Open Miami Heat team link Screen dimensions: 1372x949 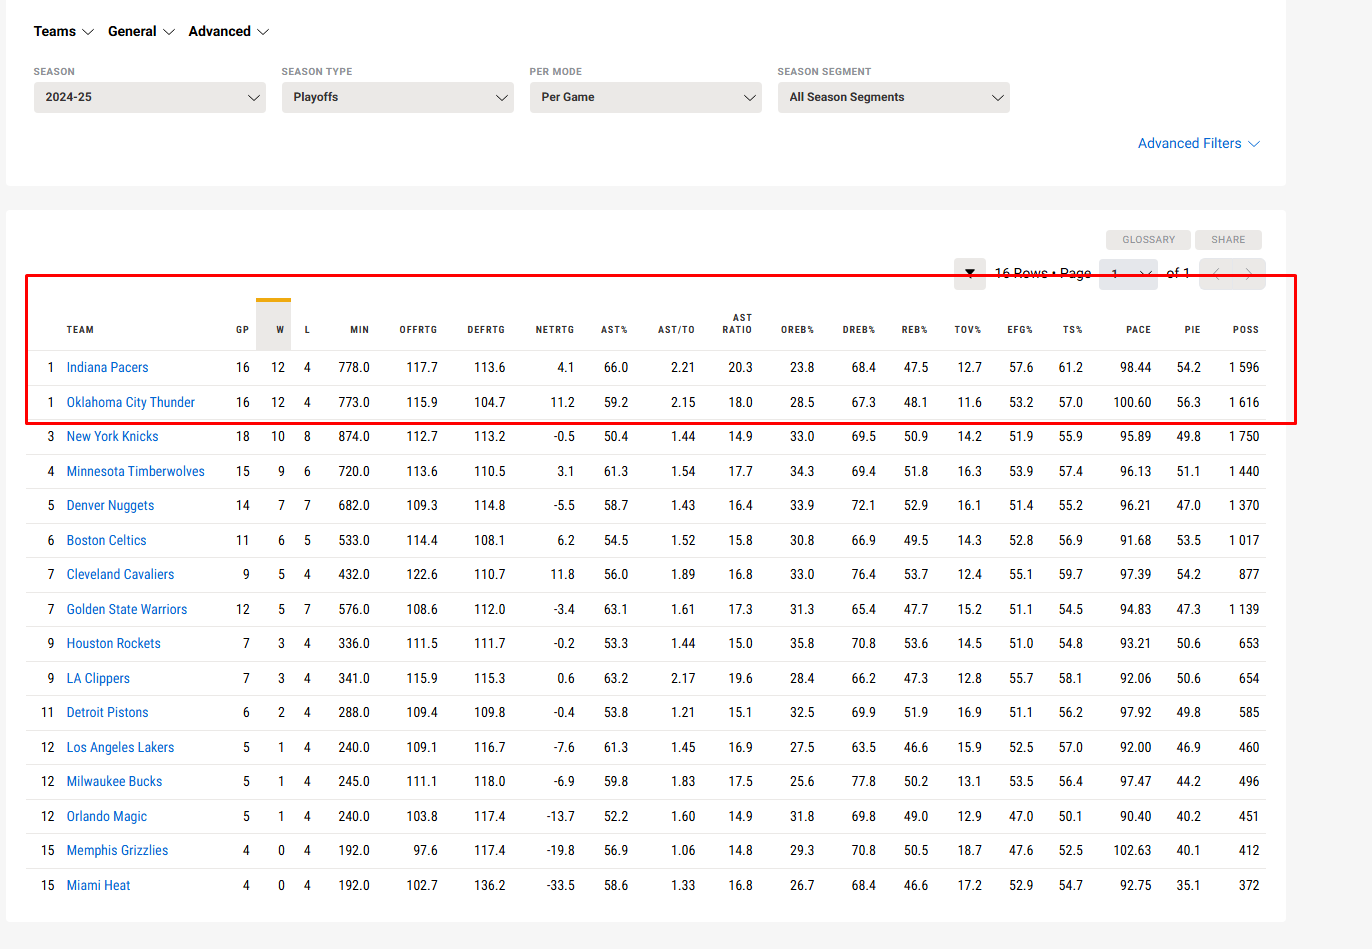(x=98, y=885)
